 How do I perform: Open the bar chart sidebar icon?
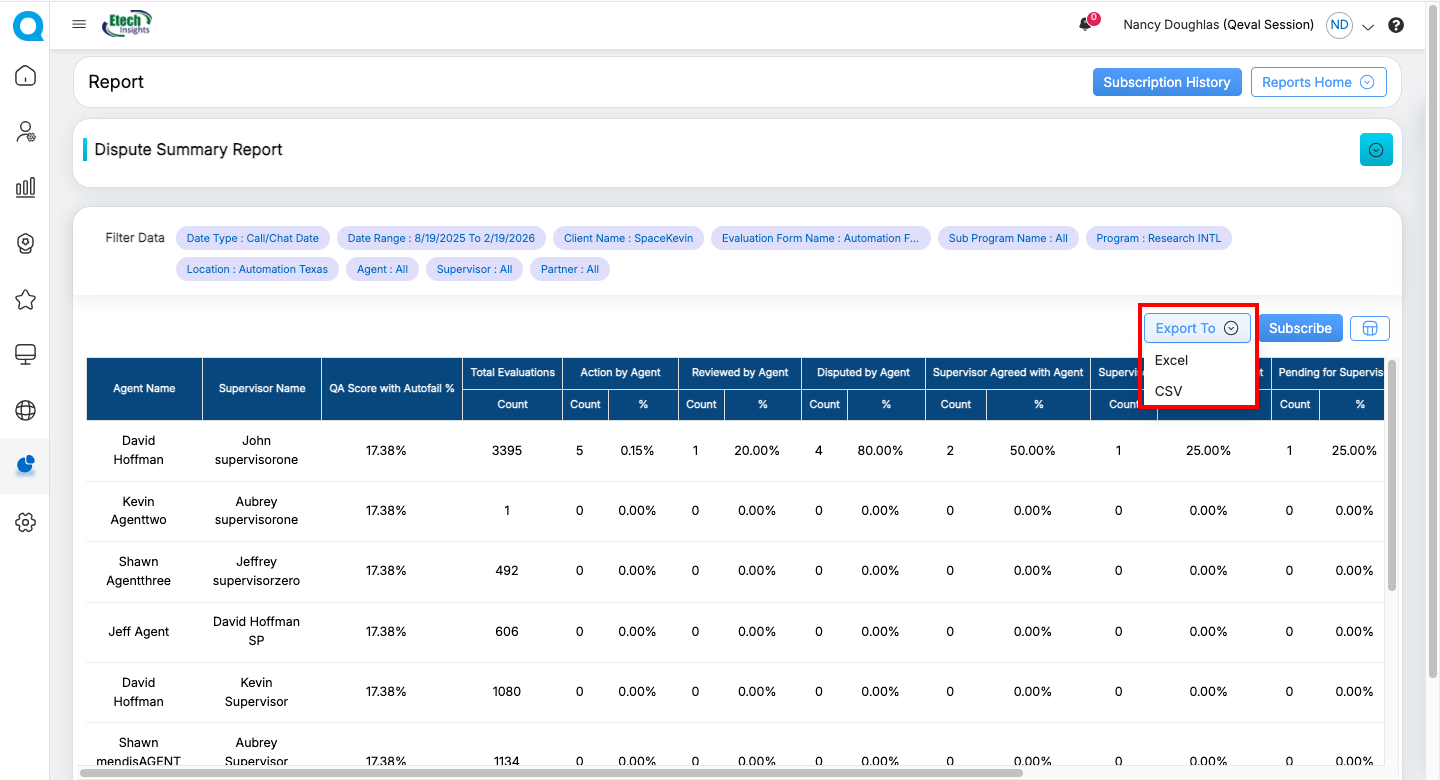(x=26, y=188)
